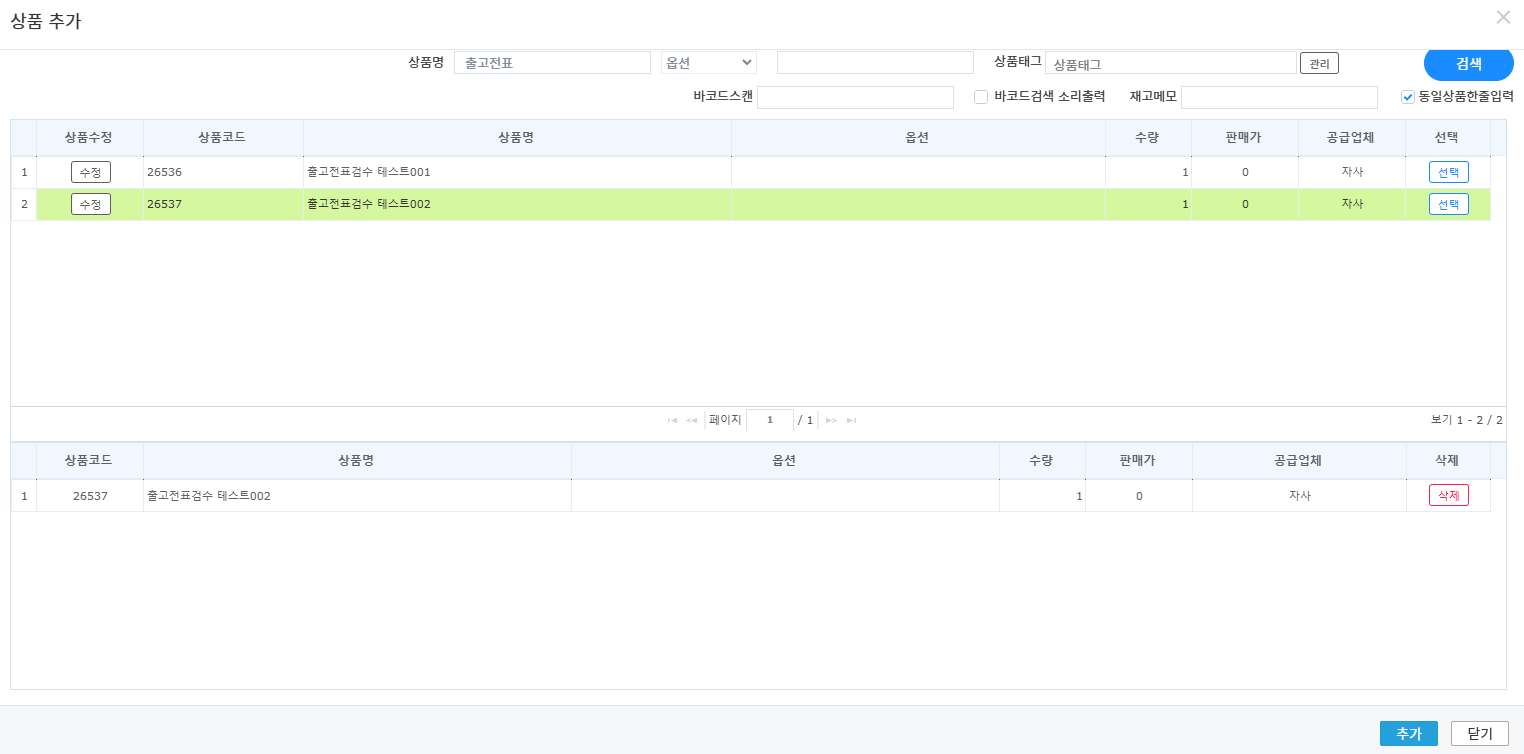Open the 옵션 dropdown
1524x754 pixels.
pos(708,62)
